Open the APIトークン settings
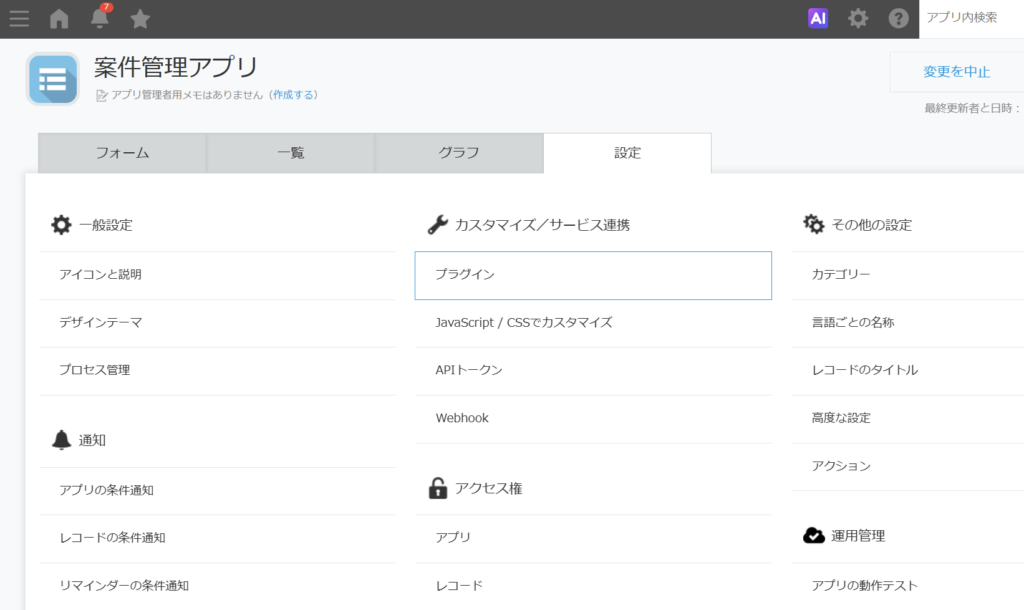 469,370
